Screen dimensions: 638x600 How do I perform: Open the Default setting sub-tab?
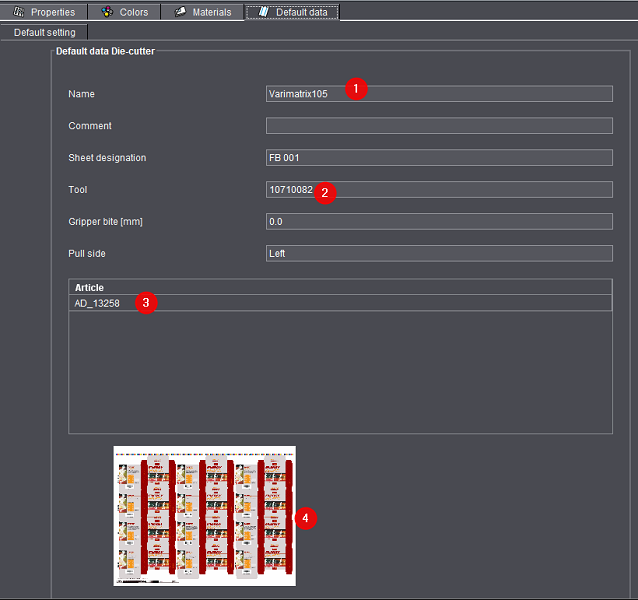pos(44,32)
